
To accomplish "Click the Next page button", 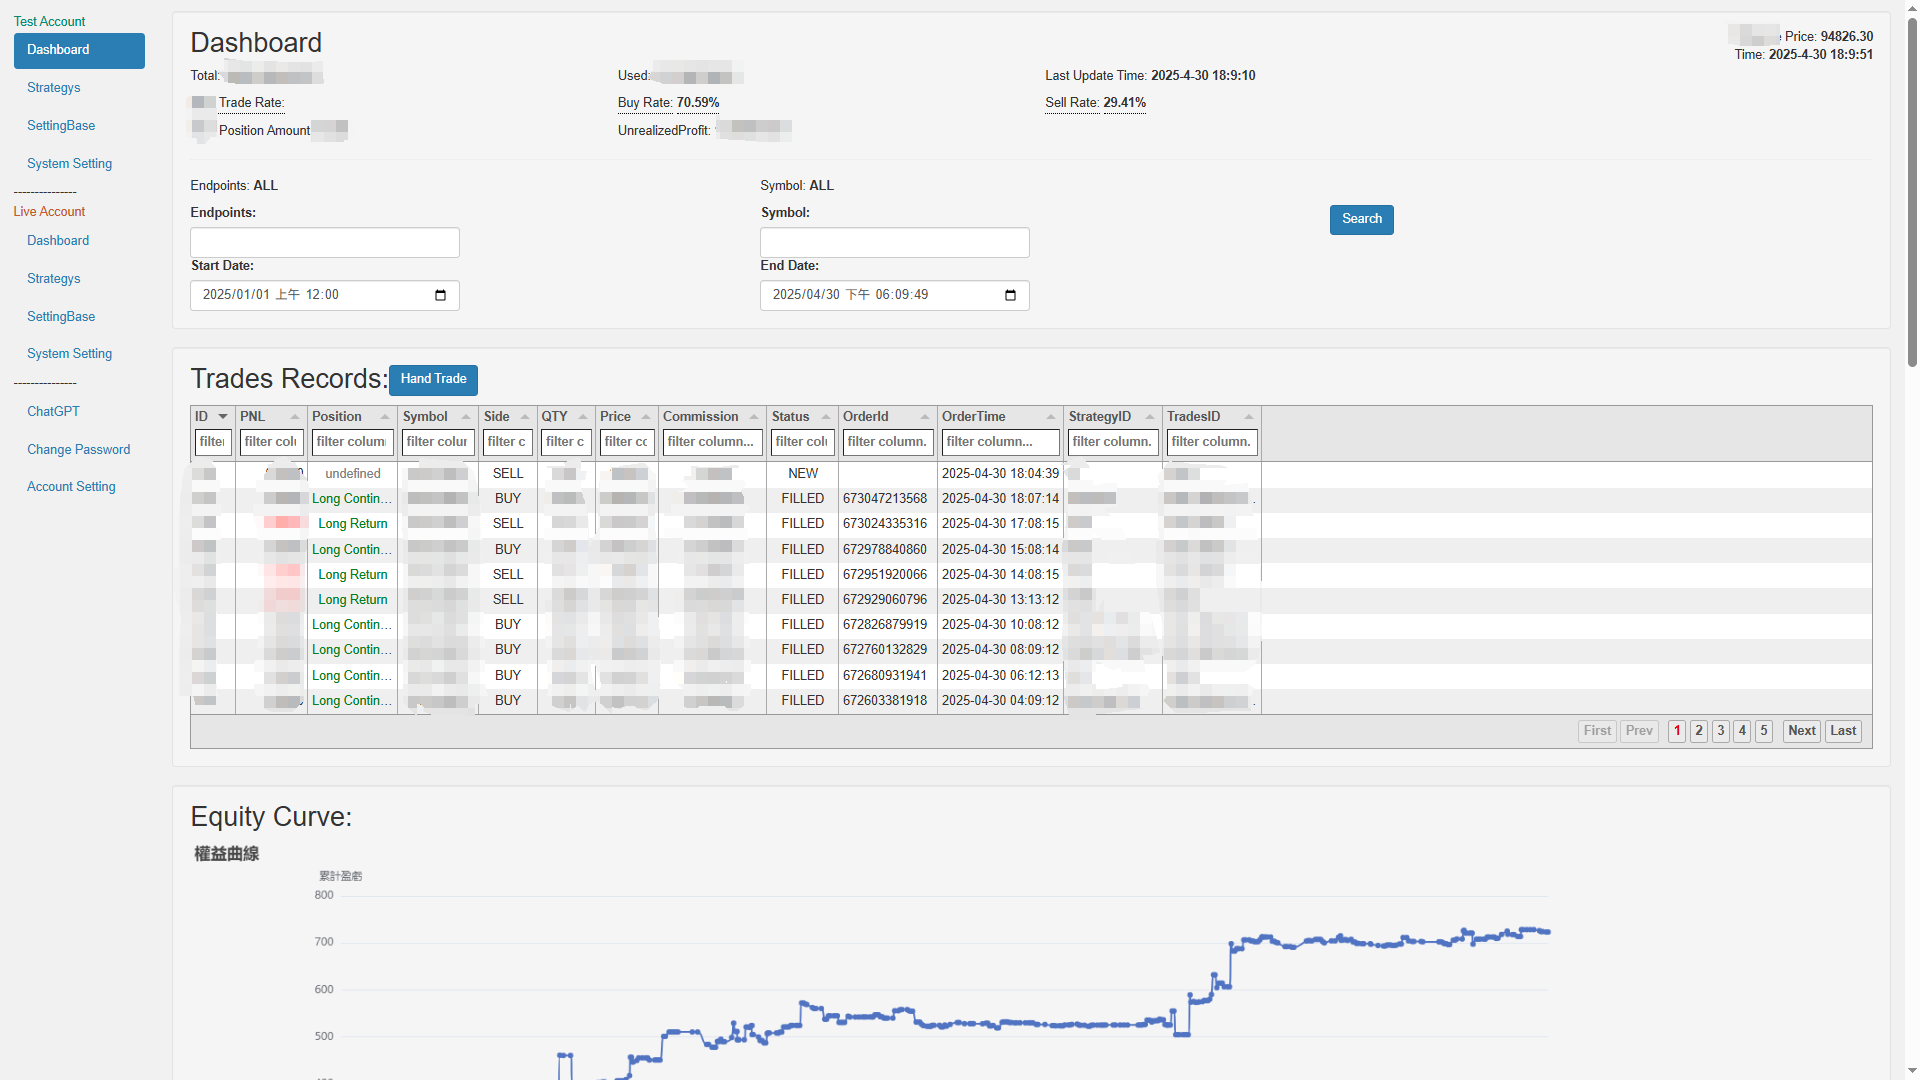I will (1802, 731).
